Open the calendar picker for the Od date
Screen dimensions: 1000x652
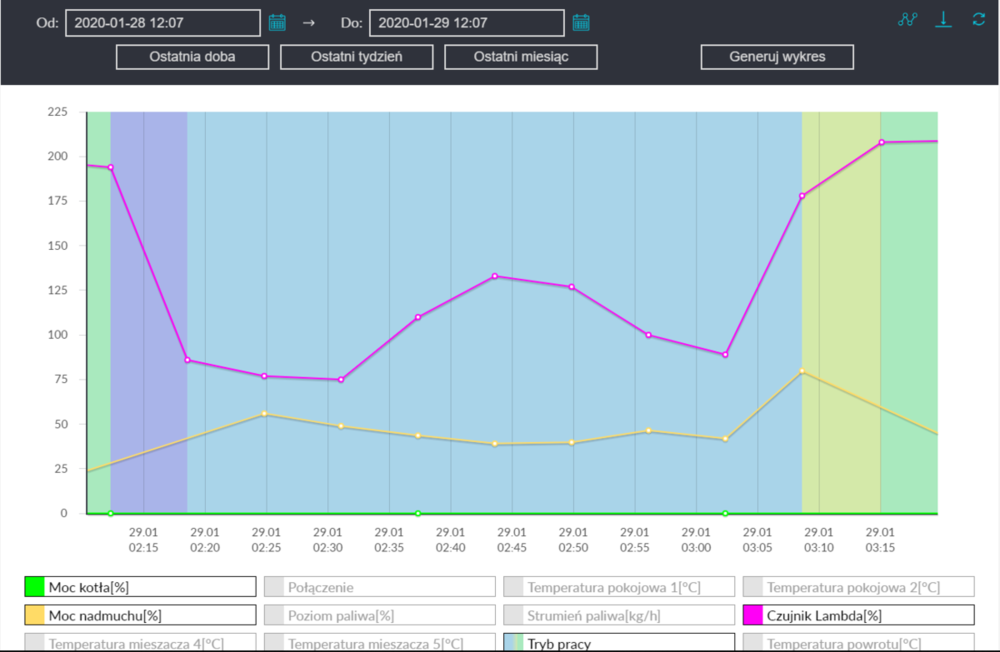(277, 22)
